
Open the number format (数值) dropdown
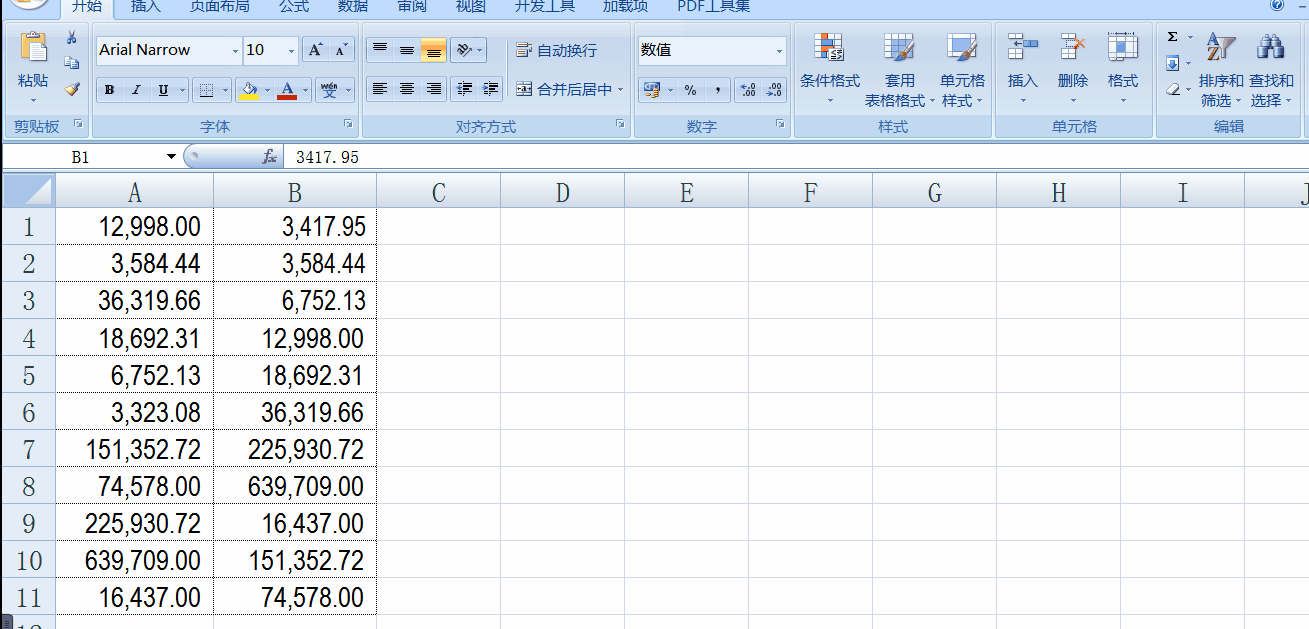[x=779, y=50]
